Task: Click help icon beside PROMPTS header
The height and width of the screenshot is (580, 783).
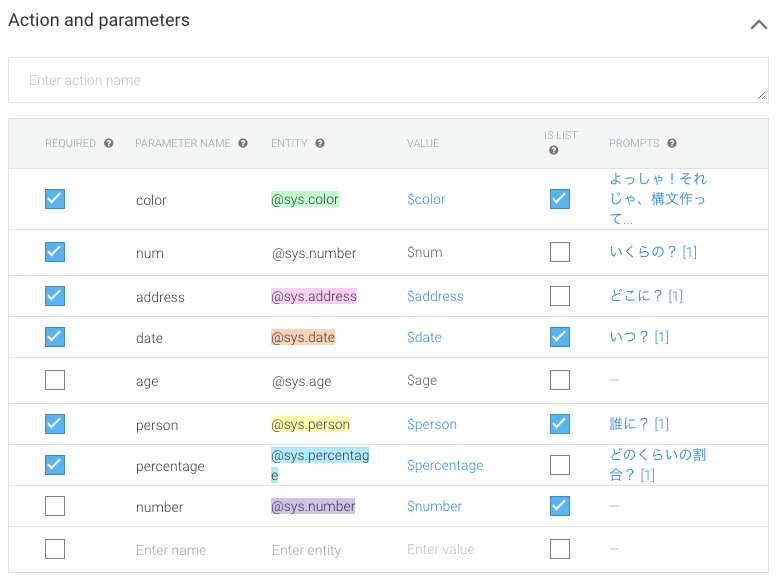Action: click(x=672, y=144)
